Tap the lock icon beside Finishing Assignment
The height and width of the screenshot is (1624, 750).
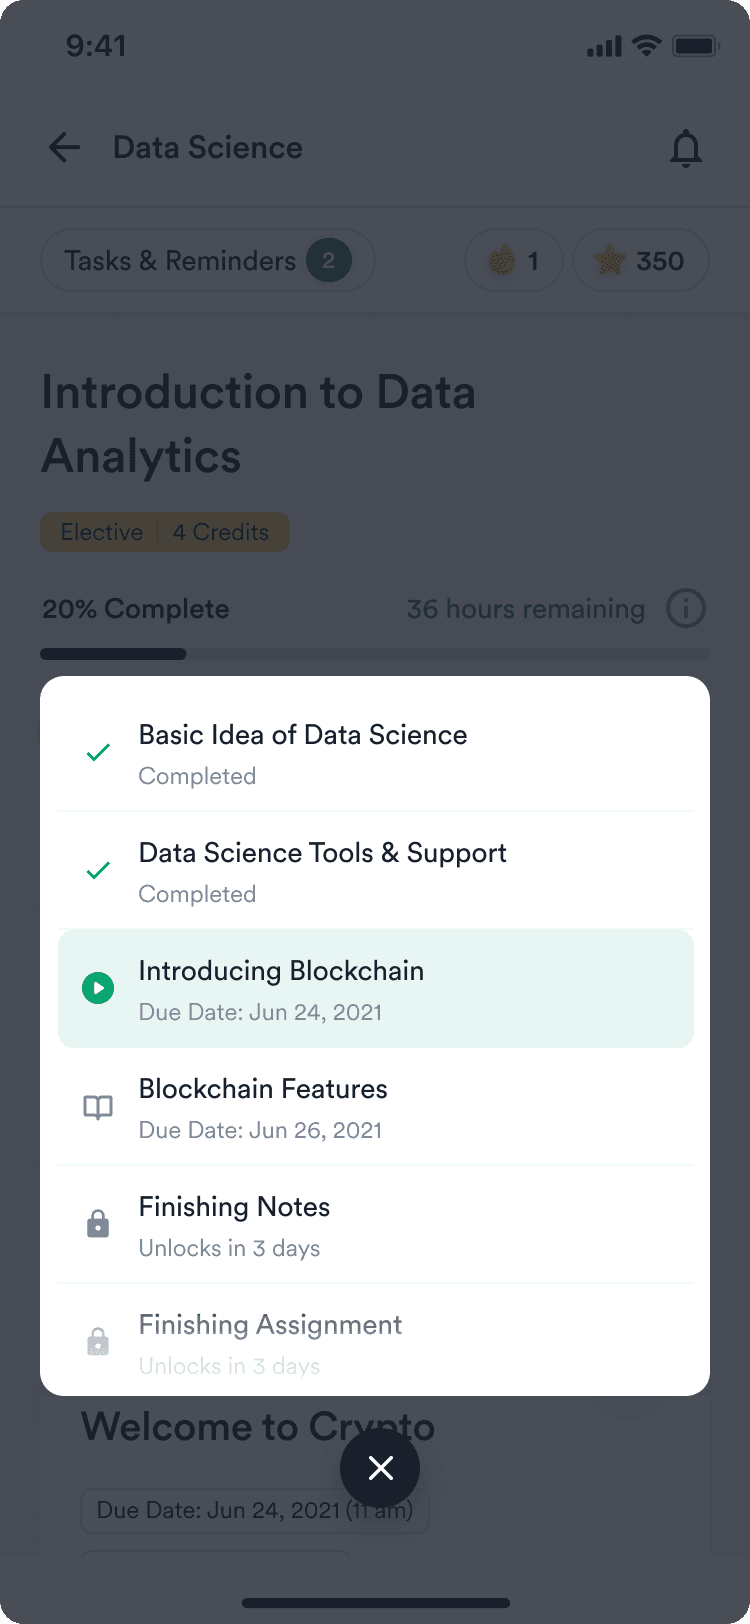click(x=98, y=1341)
